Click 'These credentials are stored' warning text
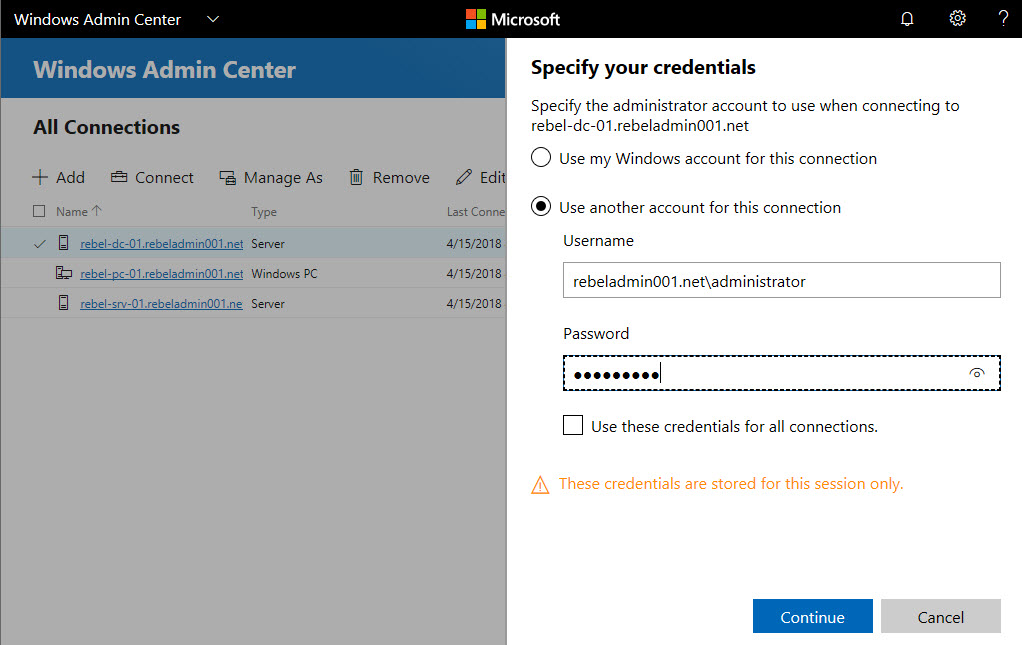Viewport: 1022px width, 645px height. click(731, 484)
